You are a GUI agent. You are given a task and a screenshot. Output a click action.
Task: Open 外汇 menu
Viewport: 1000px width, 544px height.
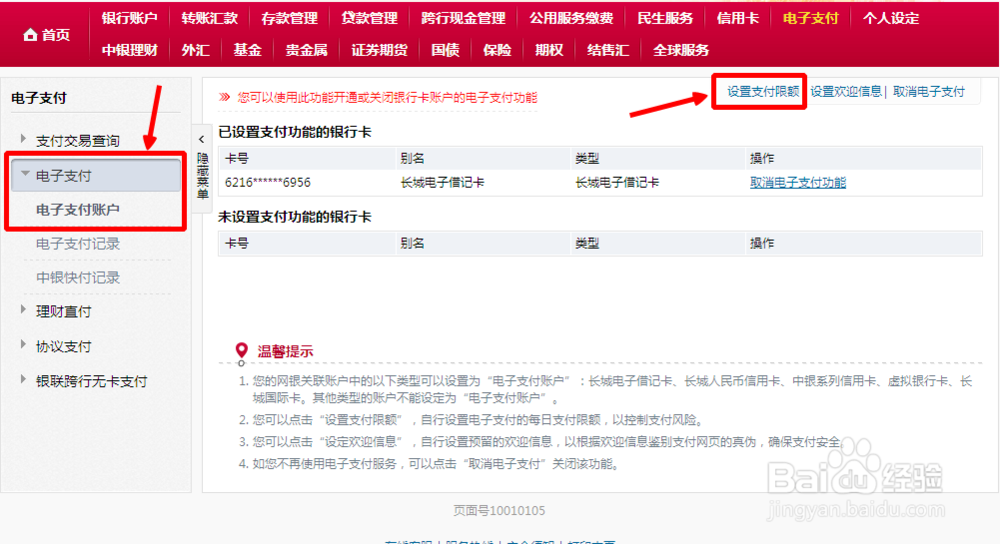195,50
